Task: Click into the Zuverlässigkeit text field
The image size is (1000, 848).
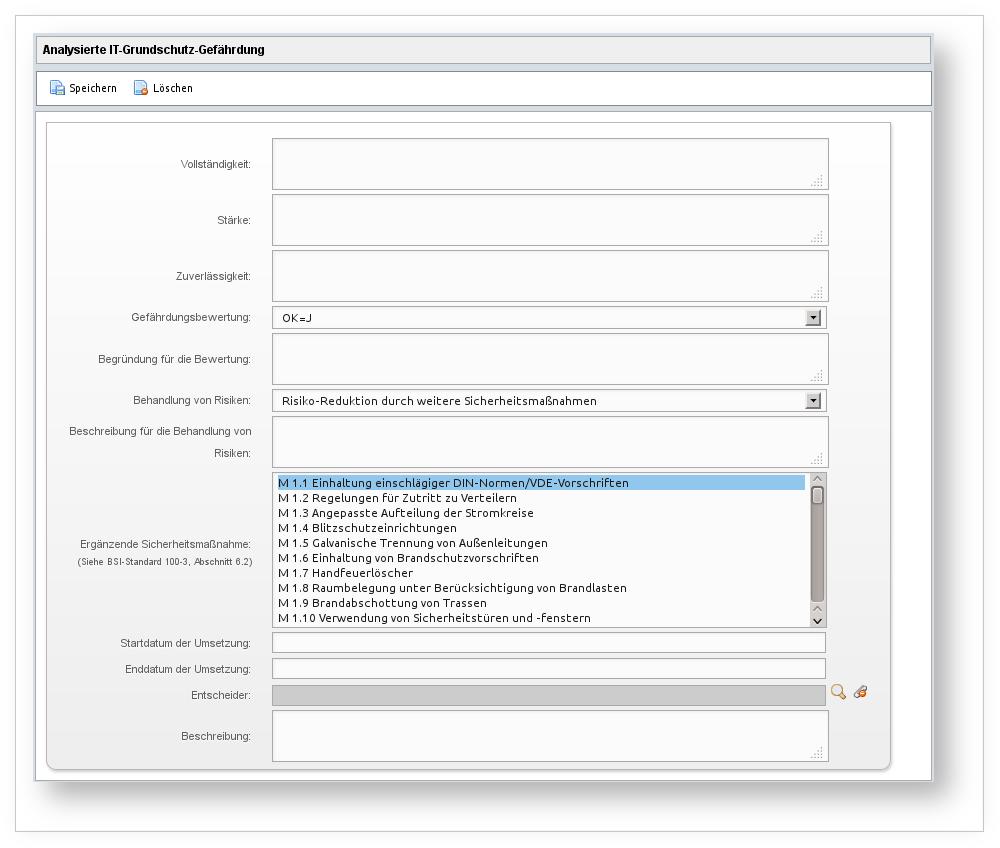Action: click(x=549, y=276)
